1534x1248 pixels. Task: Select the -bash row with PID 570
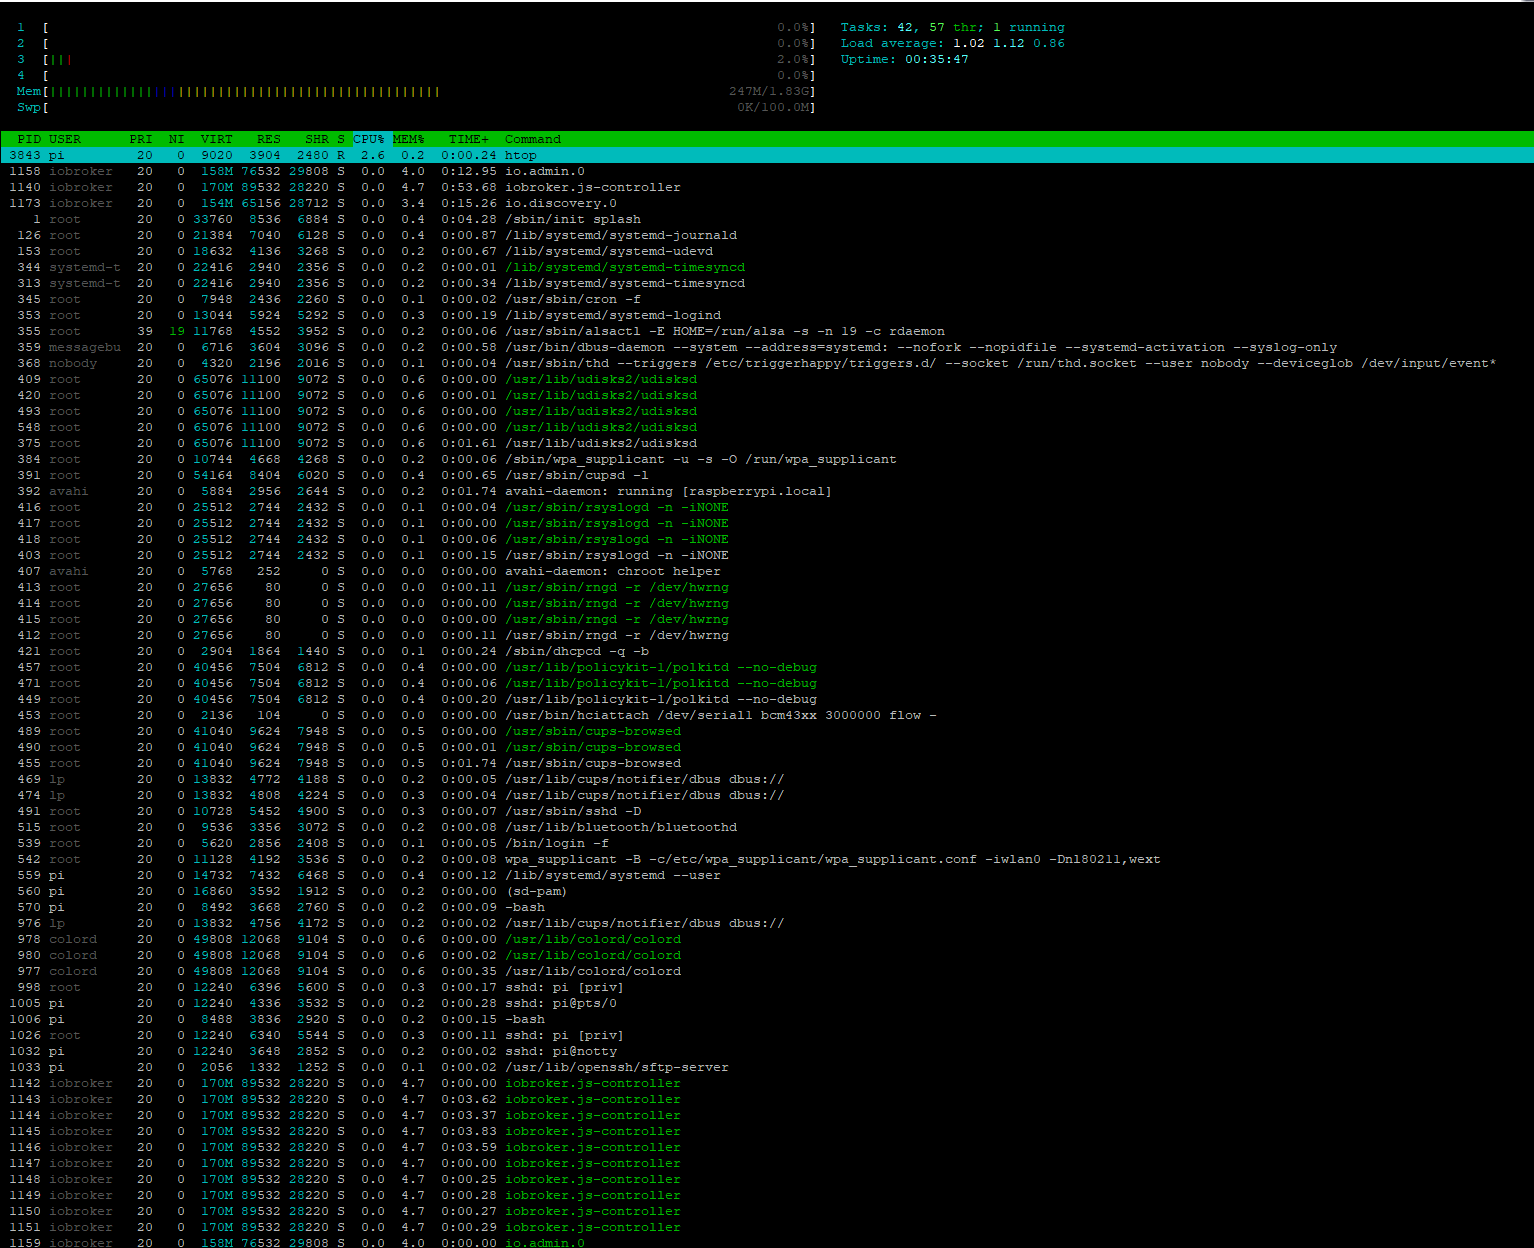(x=767, y=907)
